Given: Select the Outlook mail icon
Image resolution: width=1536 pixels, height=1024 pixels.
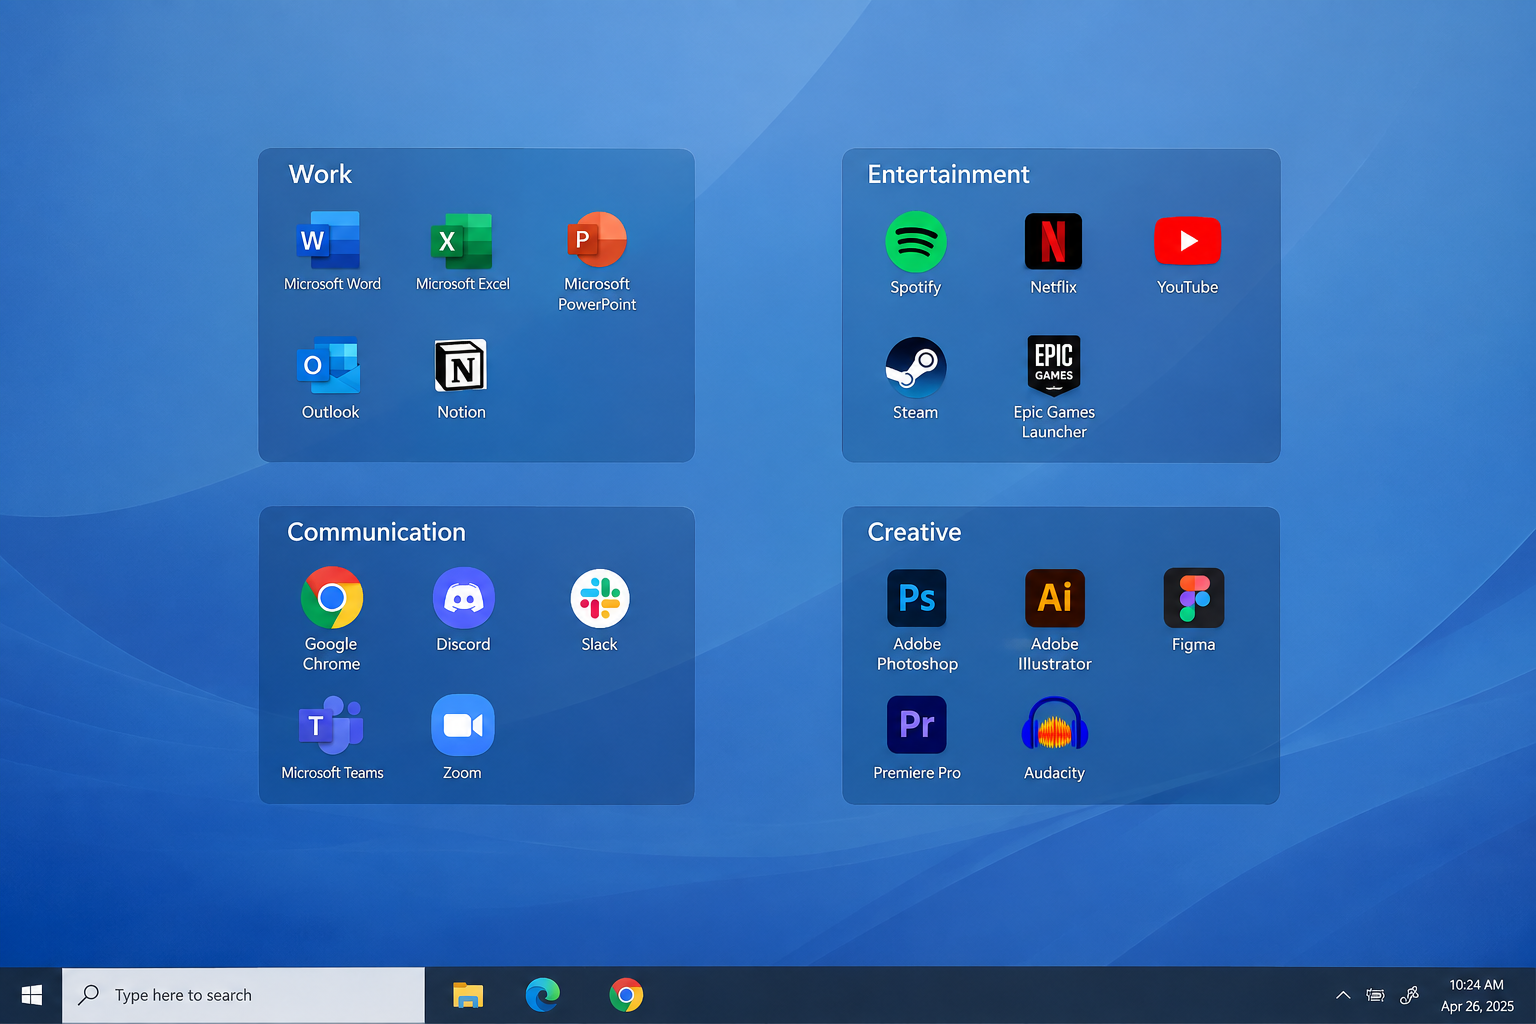Looking at the screenshot, I should coord(329,366).
